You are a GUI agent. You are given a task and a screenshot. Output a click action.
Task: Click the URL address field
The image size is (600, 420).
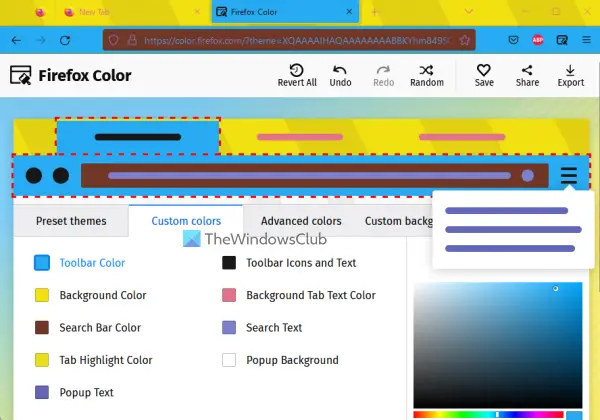coord(289,40)
